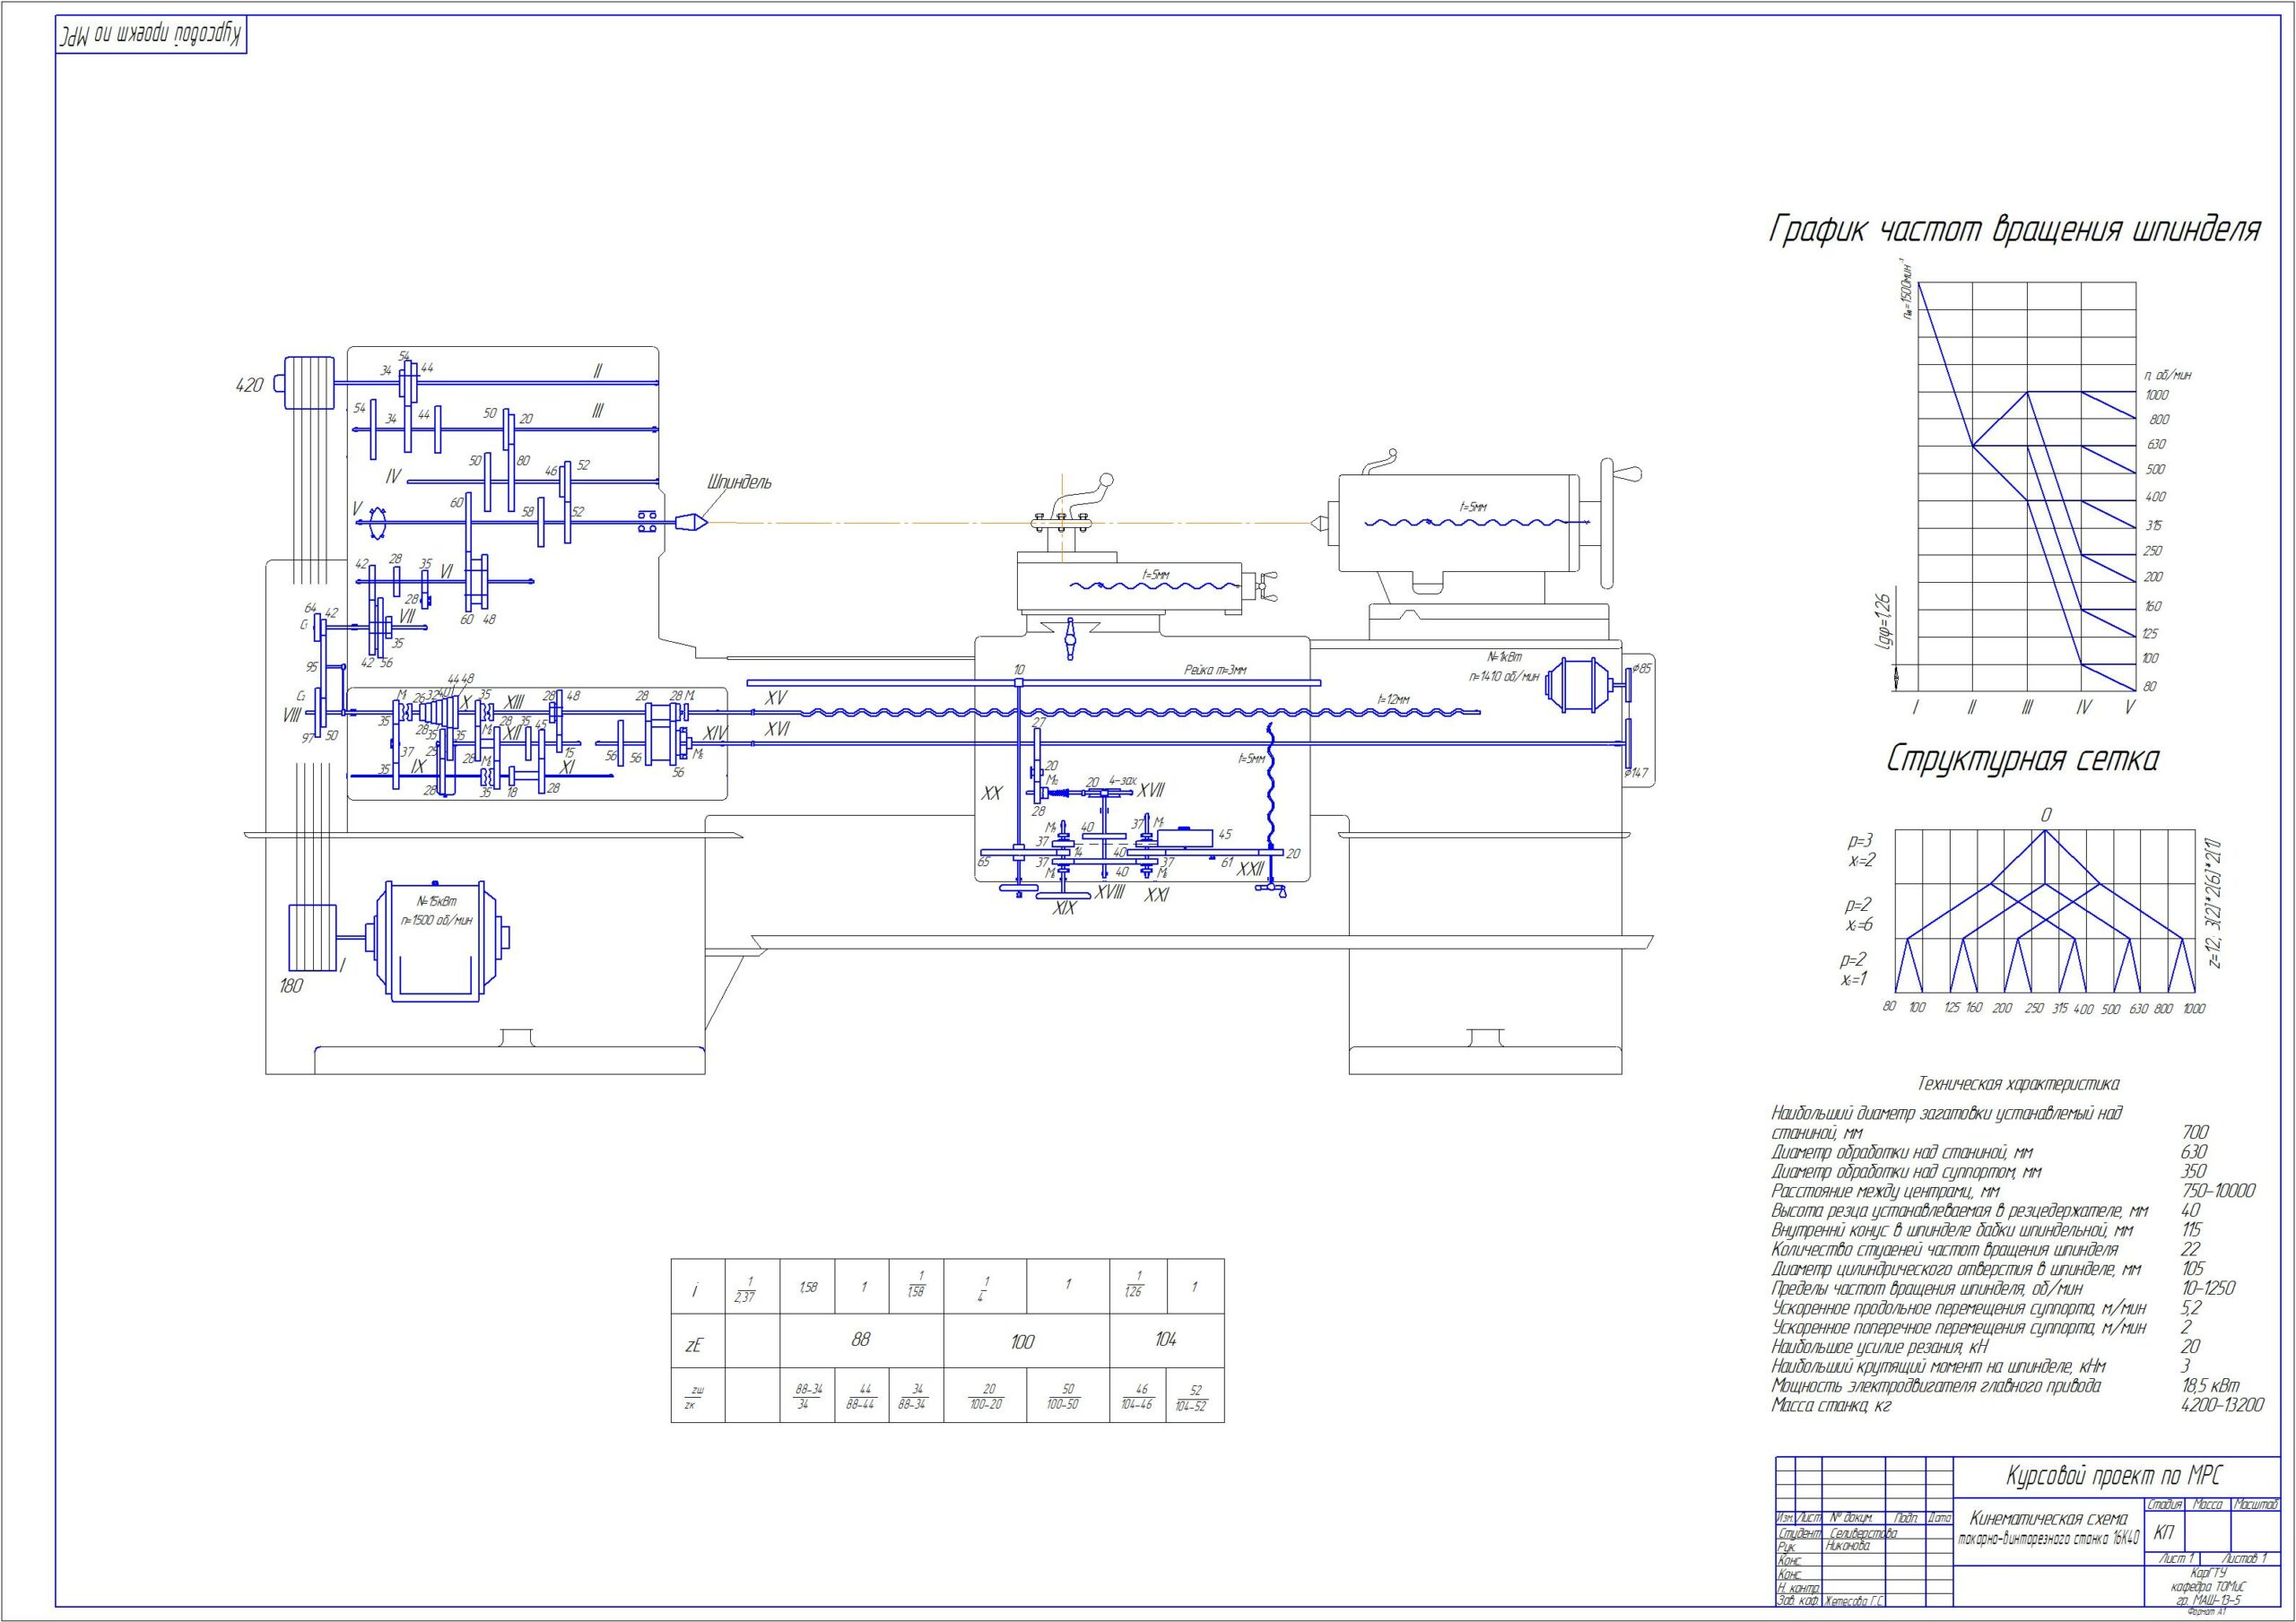Click the "4-зах" worm label
The height and width of the screenshot is (1622, 2296).
pyautogui.click(x=1123, y=780)
